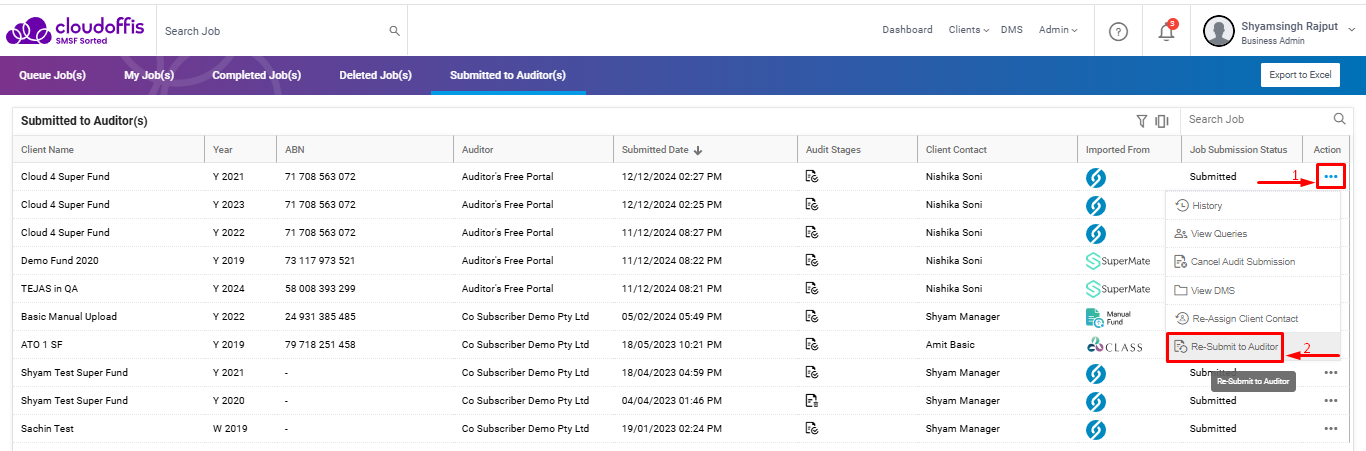Click imported-from icon for Sachin Test
The height and width of the screenshot is (451, 1366).
click(x=1096, y=429)
